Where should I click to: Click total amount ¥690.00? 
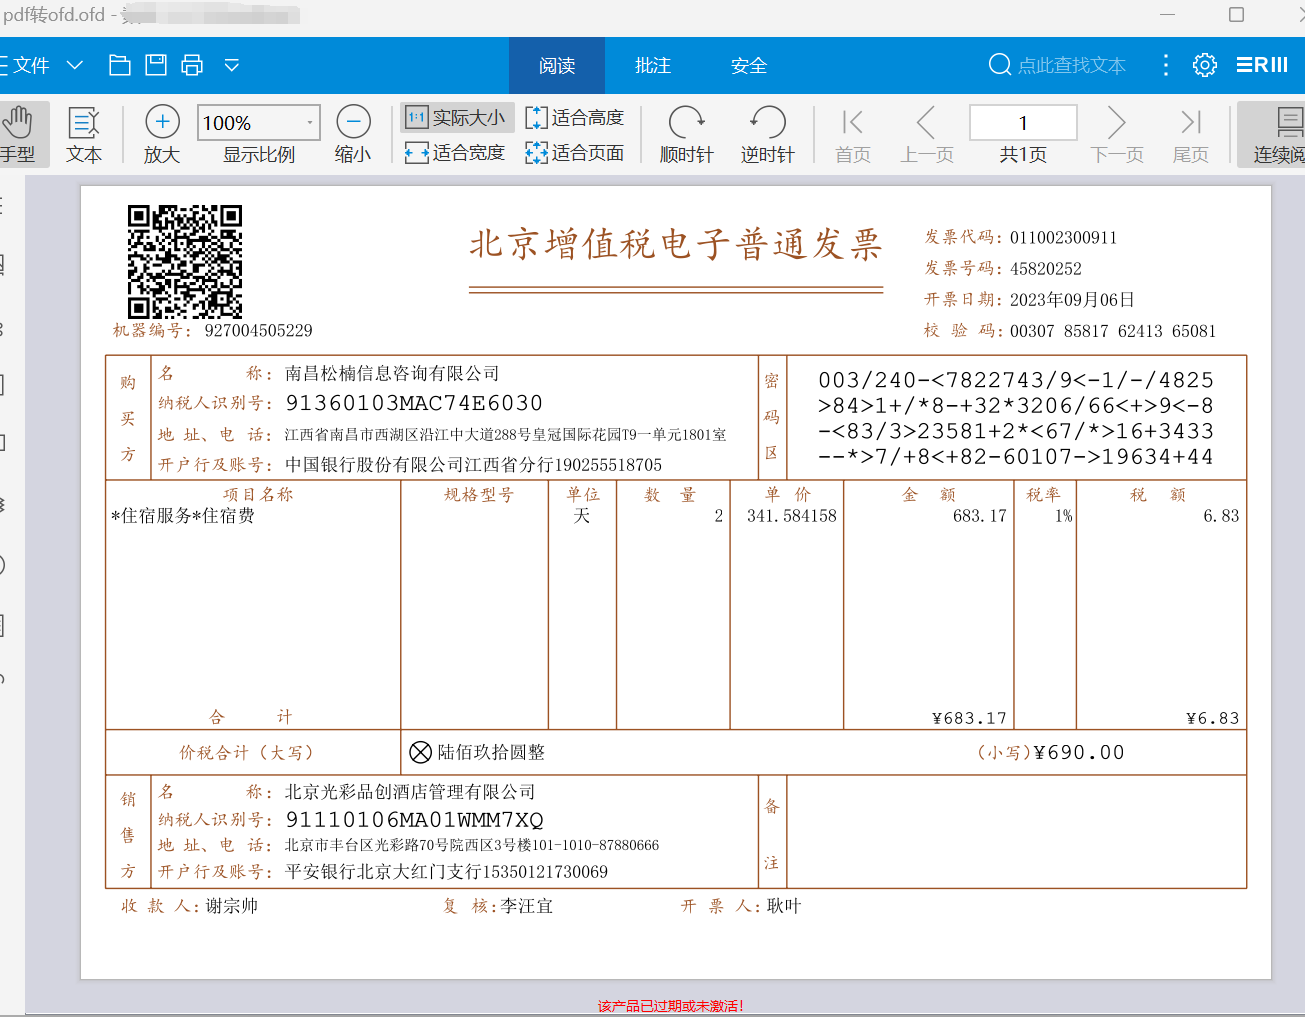(x=1078, y=753)
